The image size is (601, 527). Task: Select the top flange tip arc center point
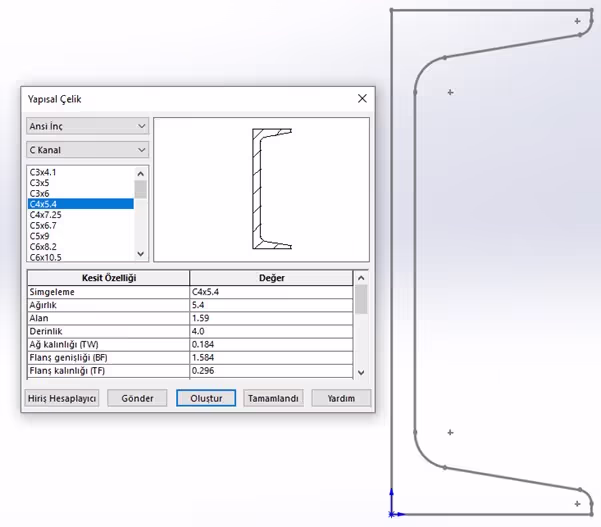coord(578,21)
